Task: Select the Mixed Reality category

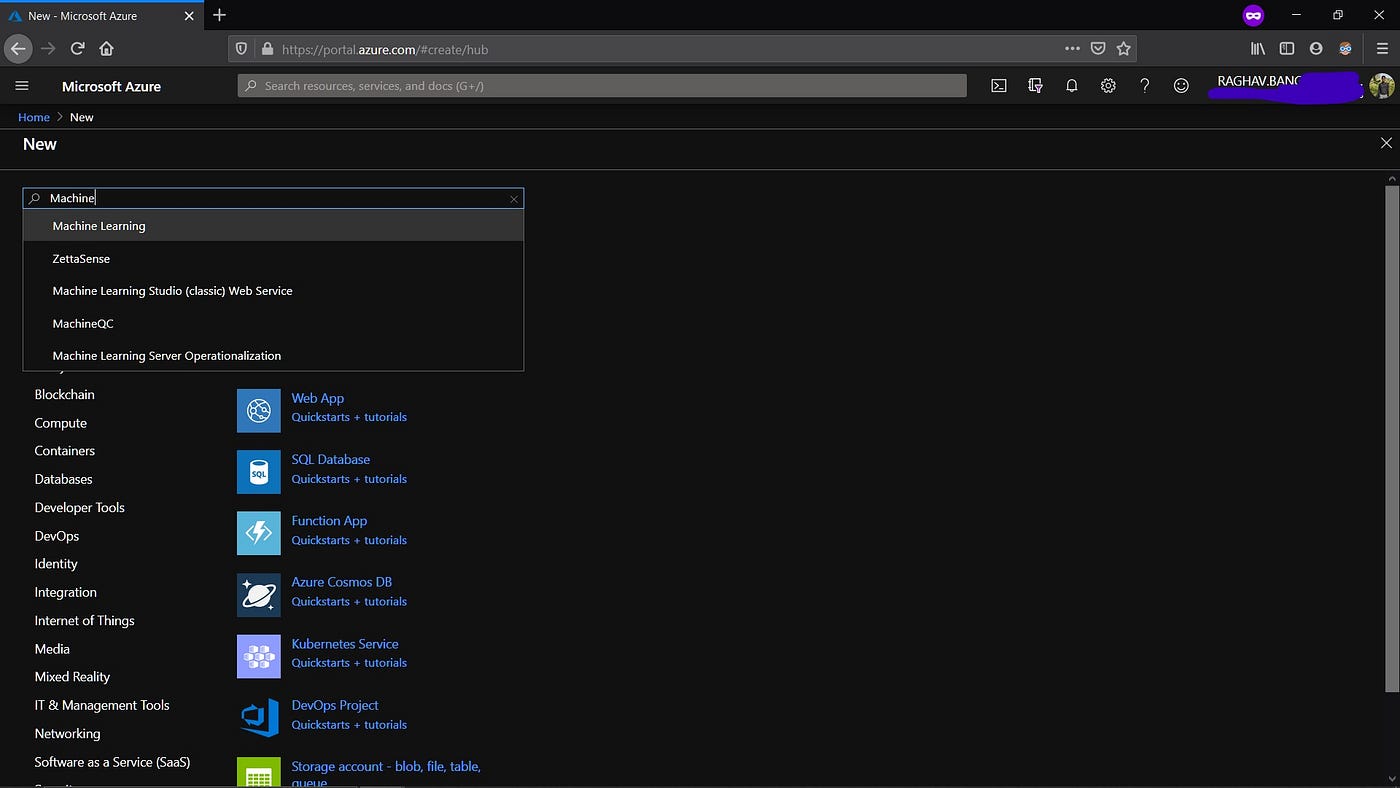Action: click(72, 677)
